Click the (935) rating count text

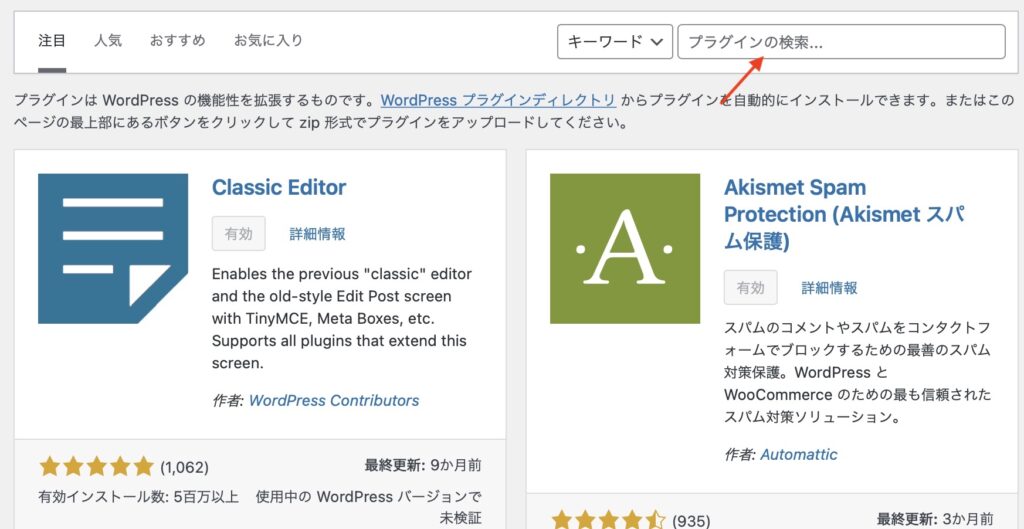pyautogui.click(x=691, y=521)
